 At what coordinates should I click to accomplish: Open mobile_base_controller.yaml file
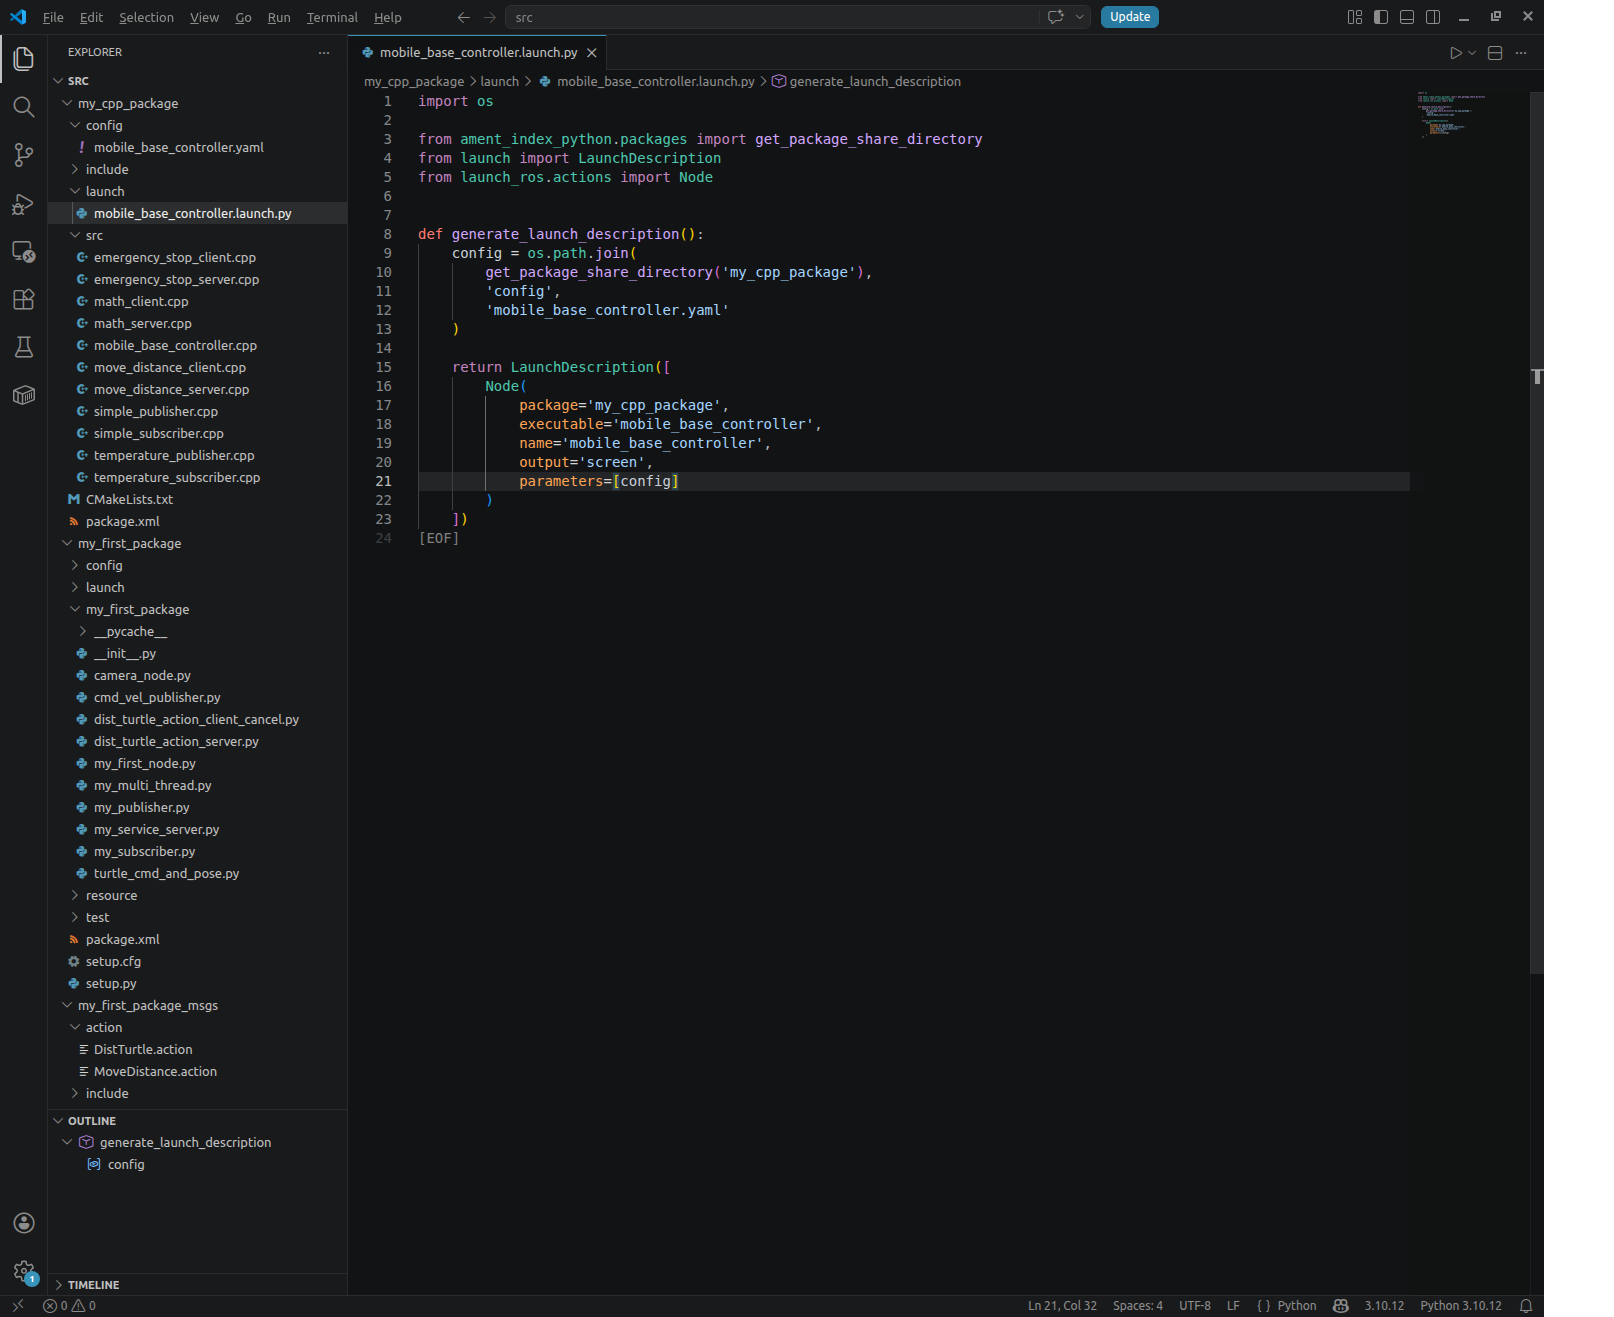tap(179, 147)
